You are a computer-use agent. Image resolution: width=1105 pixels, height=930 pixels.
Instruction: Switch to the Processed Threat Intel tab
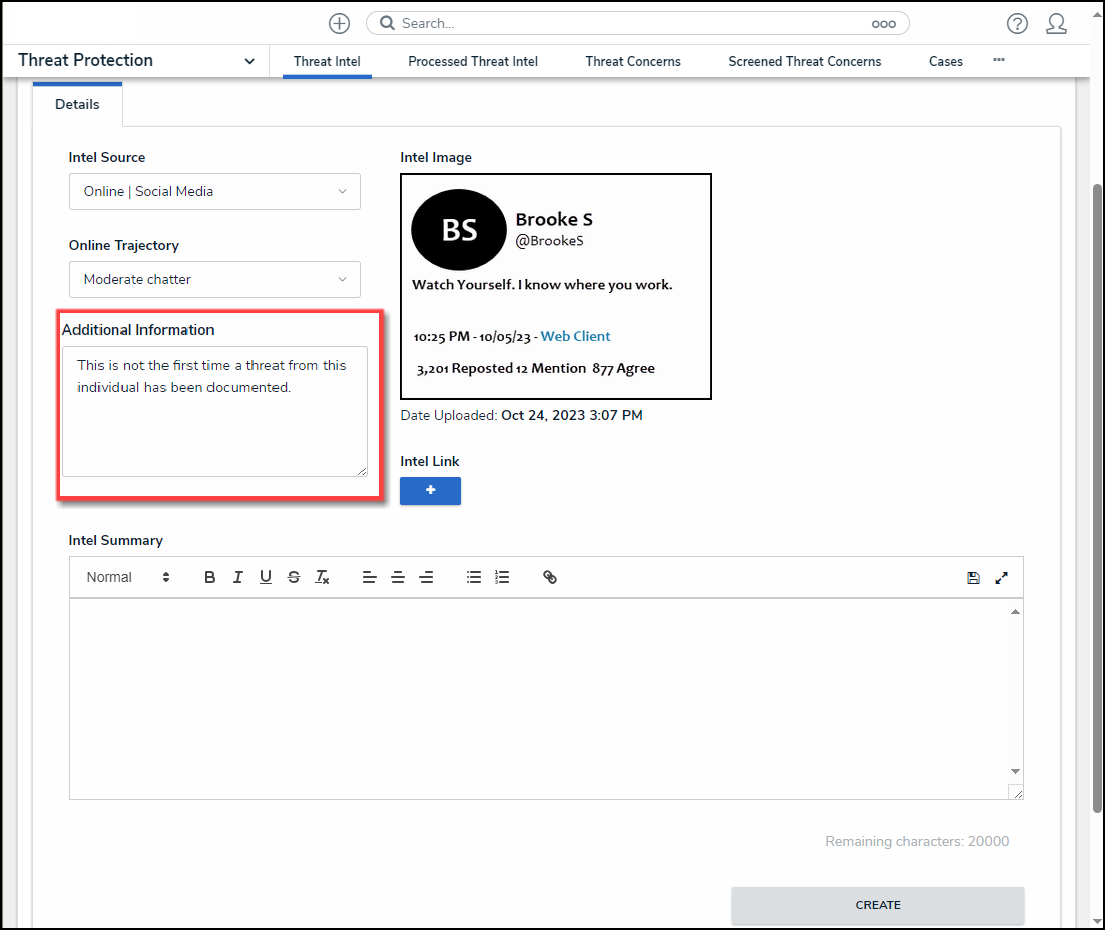(x=473, y=61)
